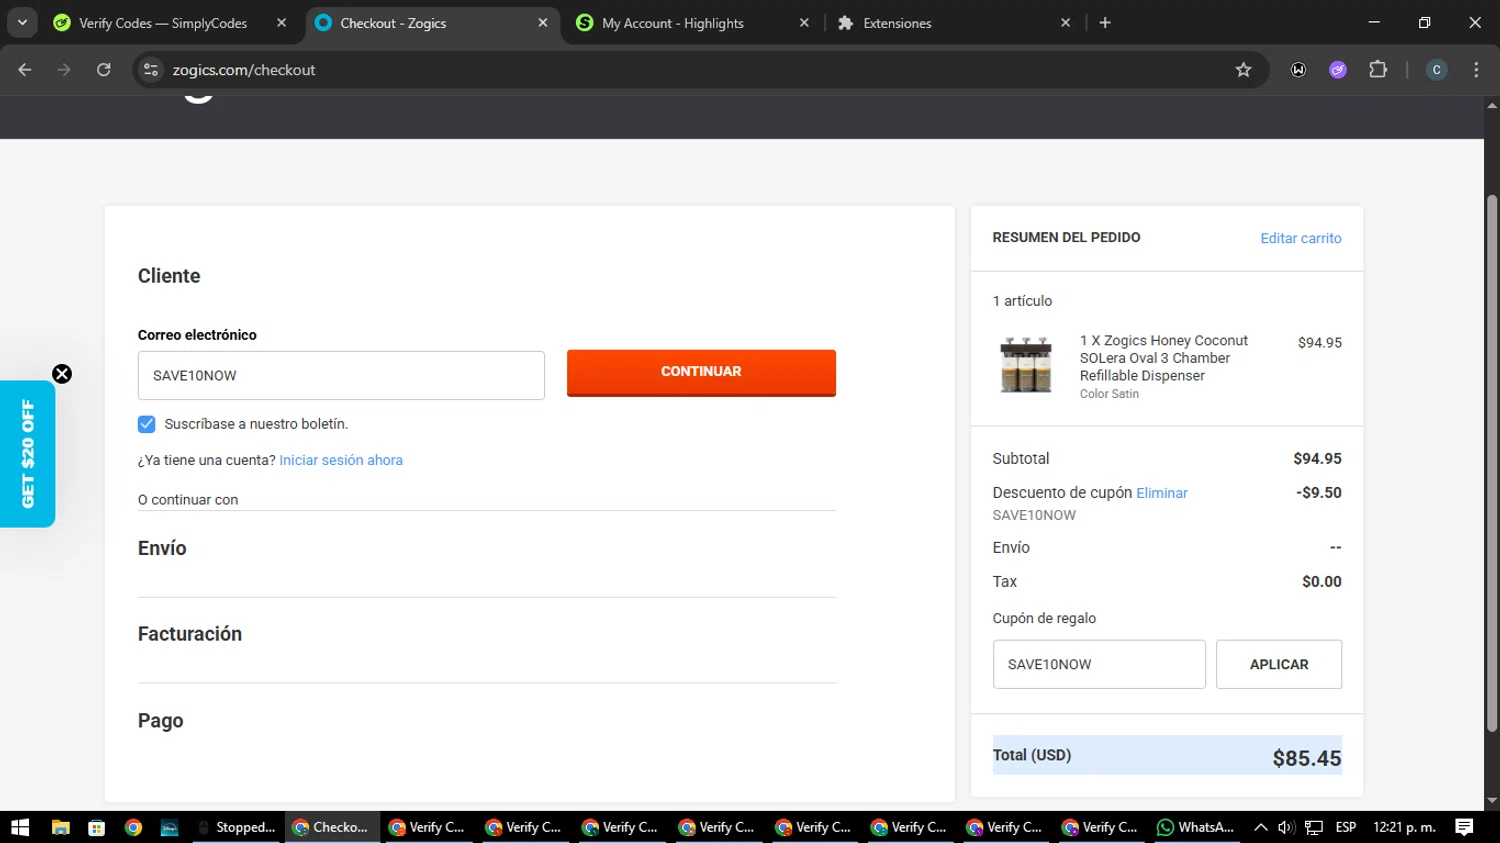Image resolution: width=1500 pixels, height=843 pixels.
Task: Close the Verify Codes — SimplyCodes tab
Action: pos(281,23)
